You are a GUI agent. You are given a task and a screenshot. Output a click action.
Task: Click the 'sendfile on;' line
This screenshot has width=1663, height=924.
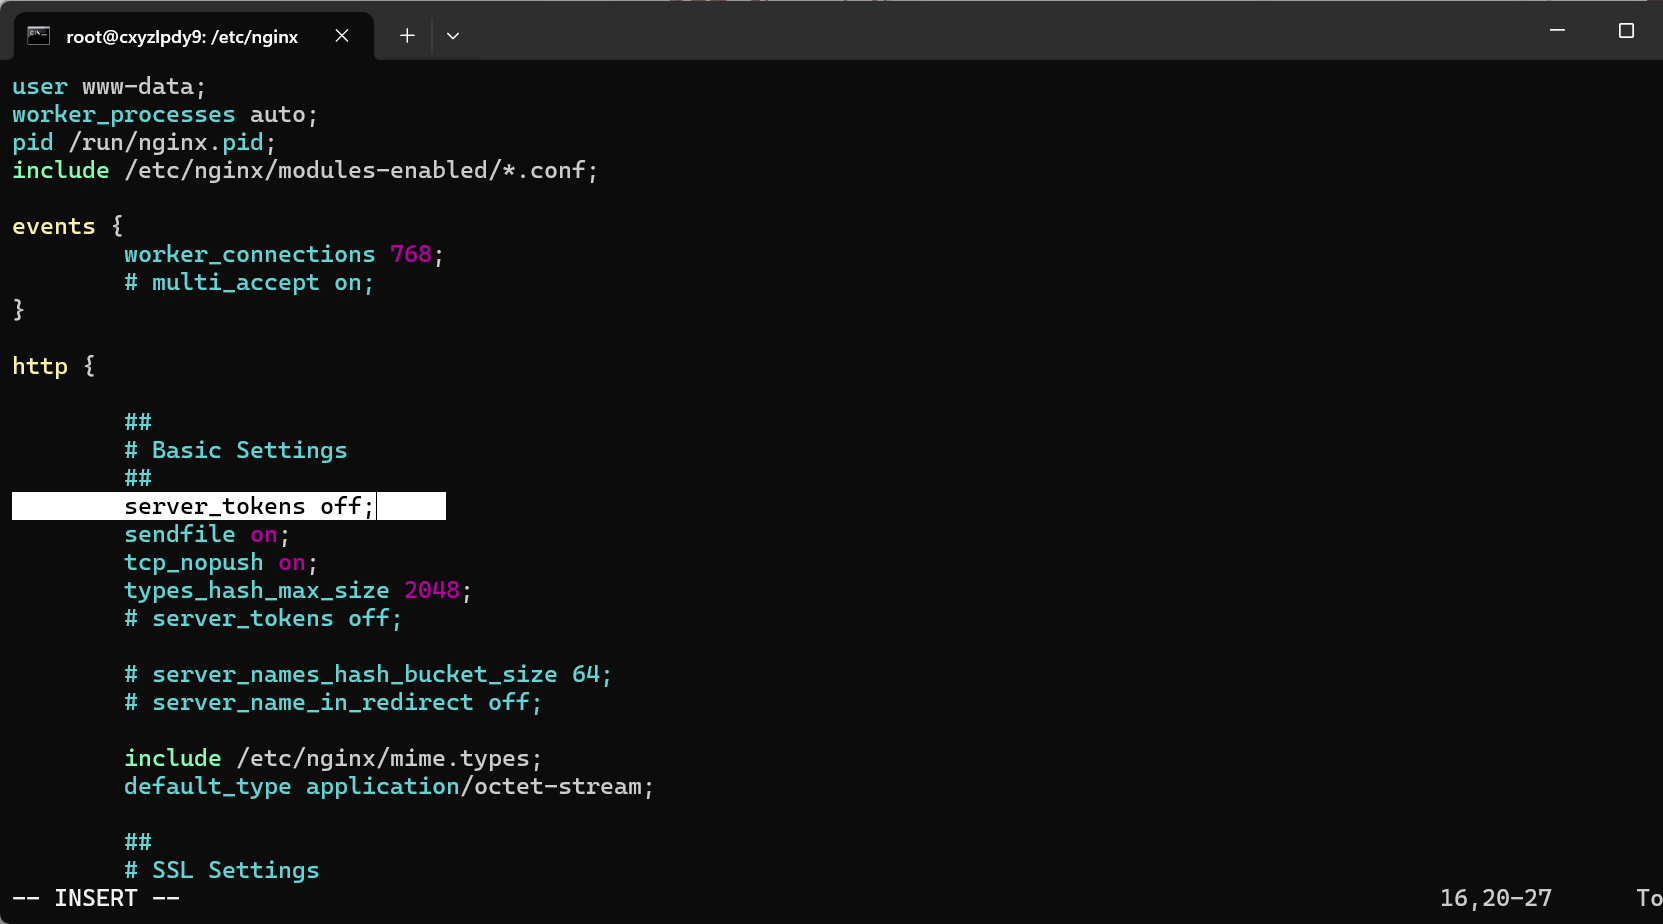click(x=207, y=535)
